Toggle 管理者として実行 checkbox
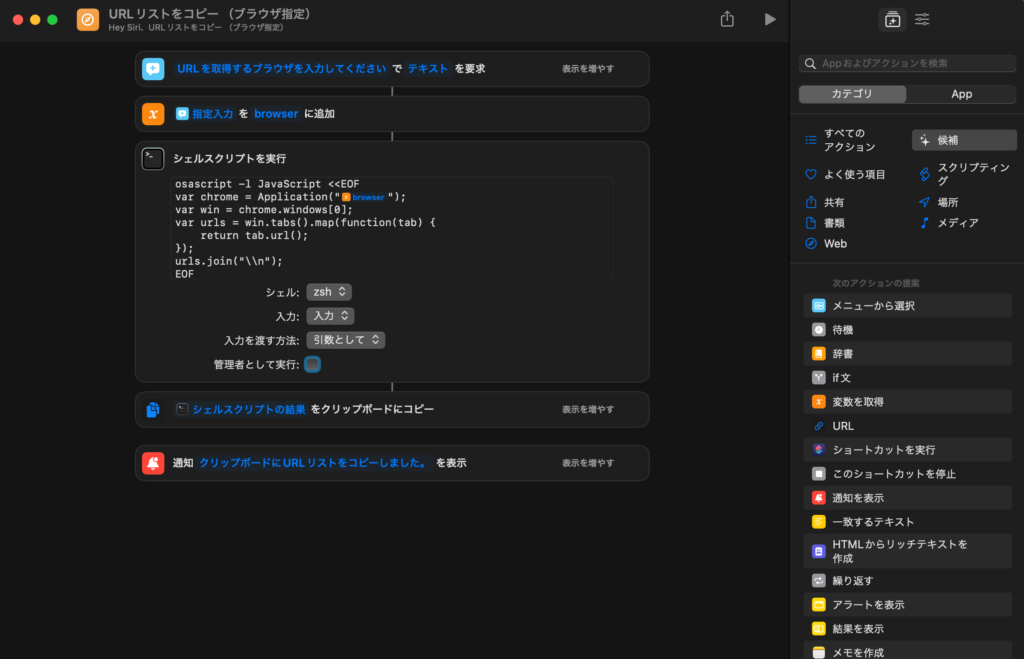 (x=312, y=365)
